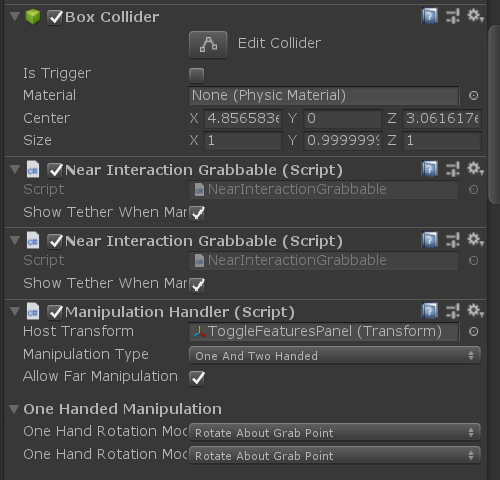Image resolution: width=500 pixels, height=480 pixels.
Task: Click C# script icon of second Near Interaction Grabbable
Action: (33, 241)
